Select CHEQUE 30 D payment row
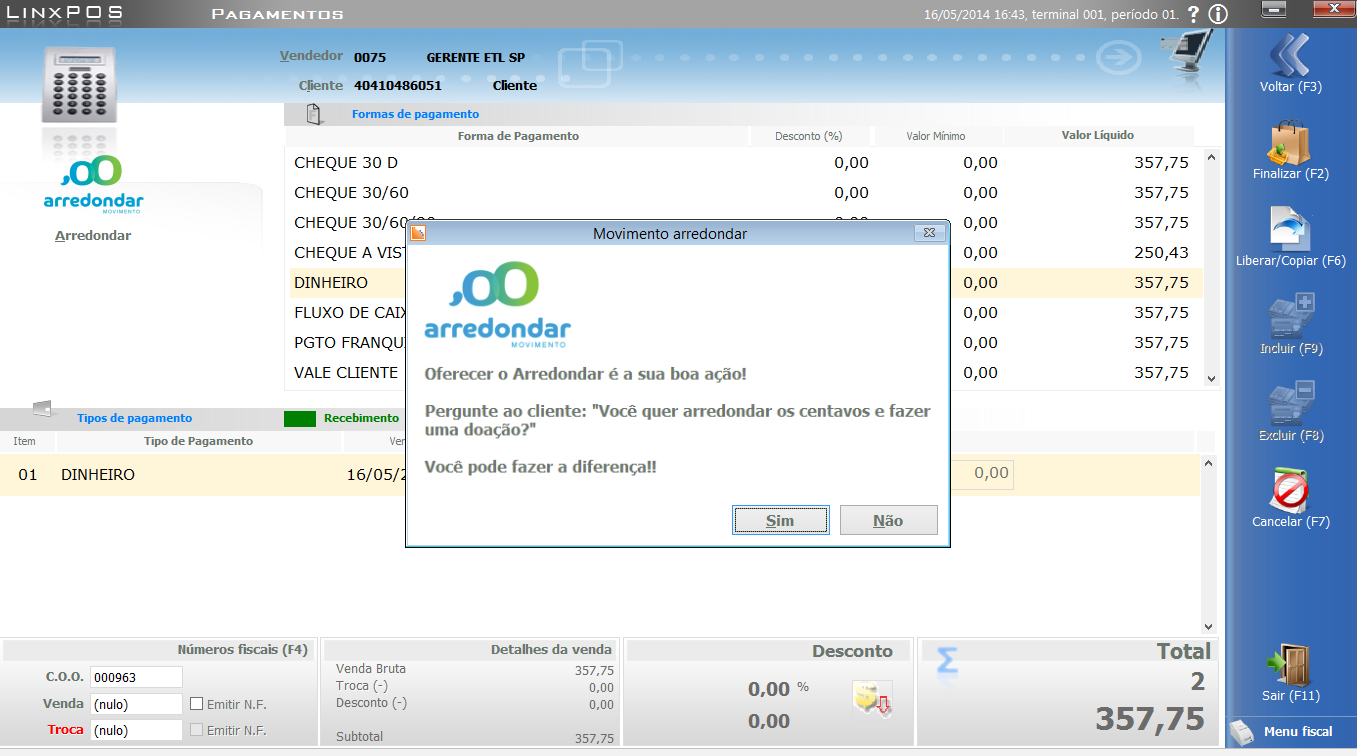Image resolution: width=1357 pixels, height=756 pixels. [x=745, y=162]
